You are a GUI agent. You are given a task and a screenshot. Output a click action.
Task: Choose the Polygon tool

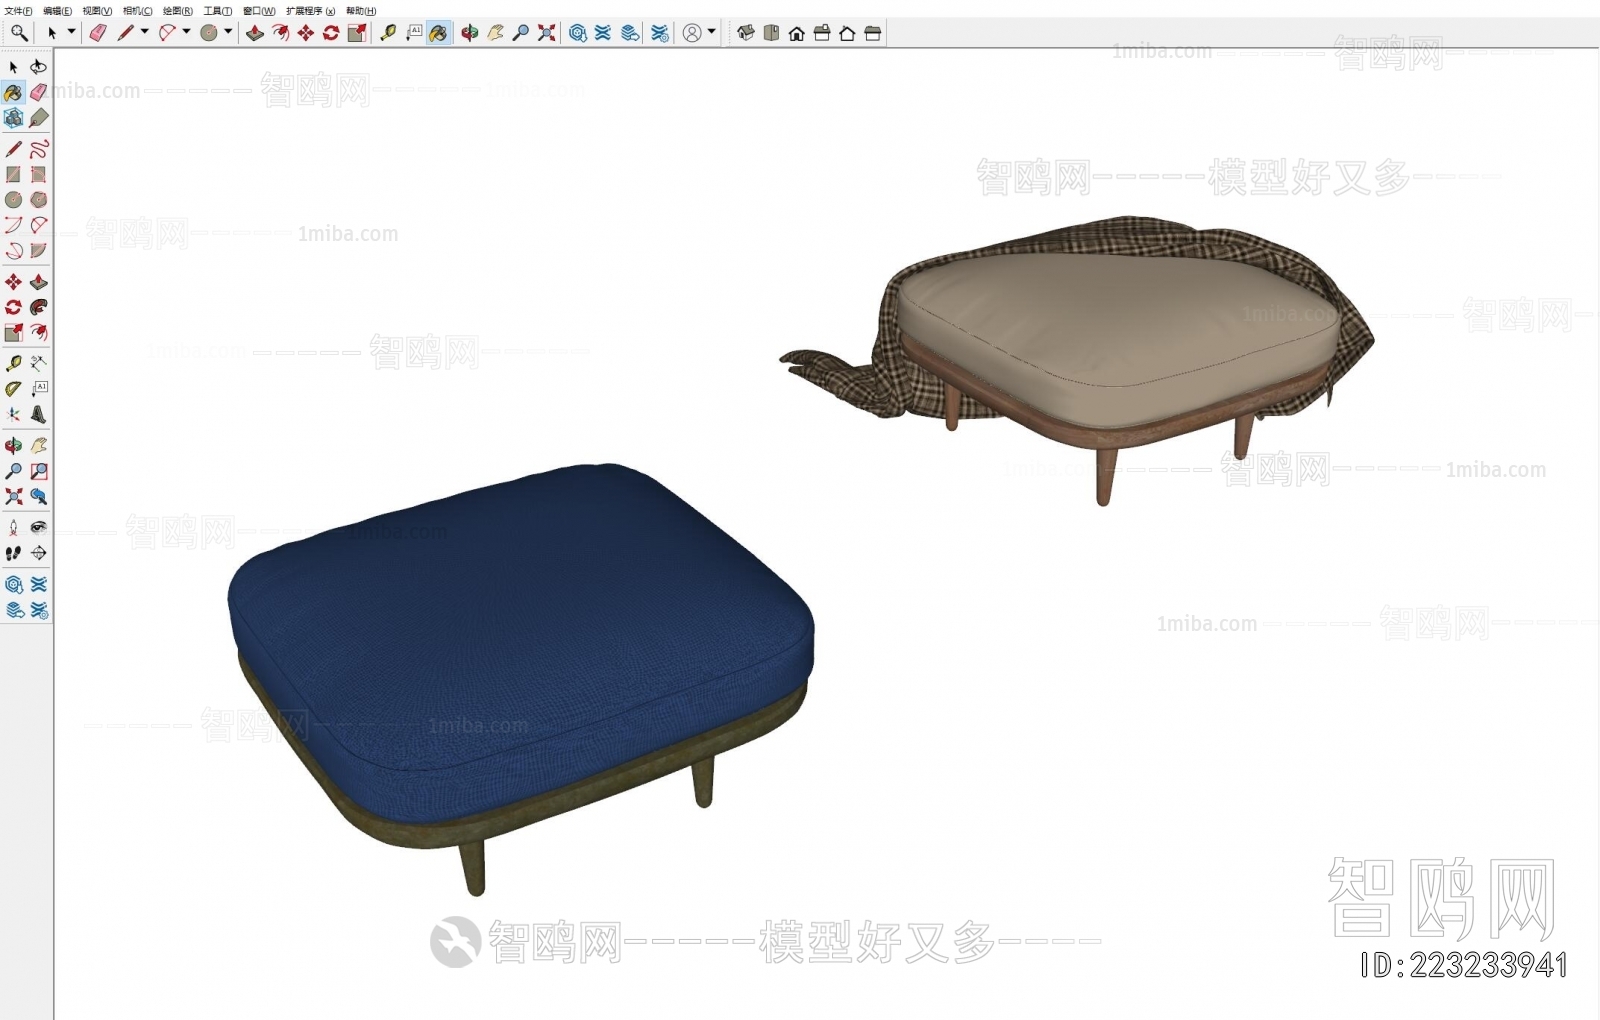tap(38, 200)
